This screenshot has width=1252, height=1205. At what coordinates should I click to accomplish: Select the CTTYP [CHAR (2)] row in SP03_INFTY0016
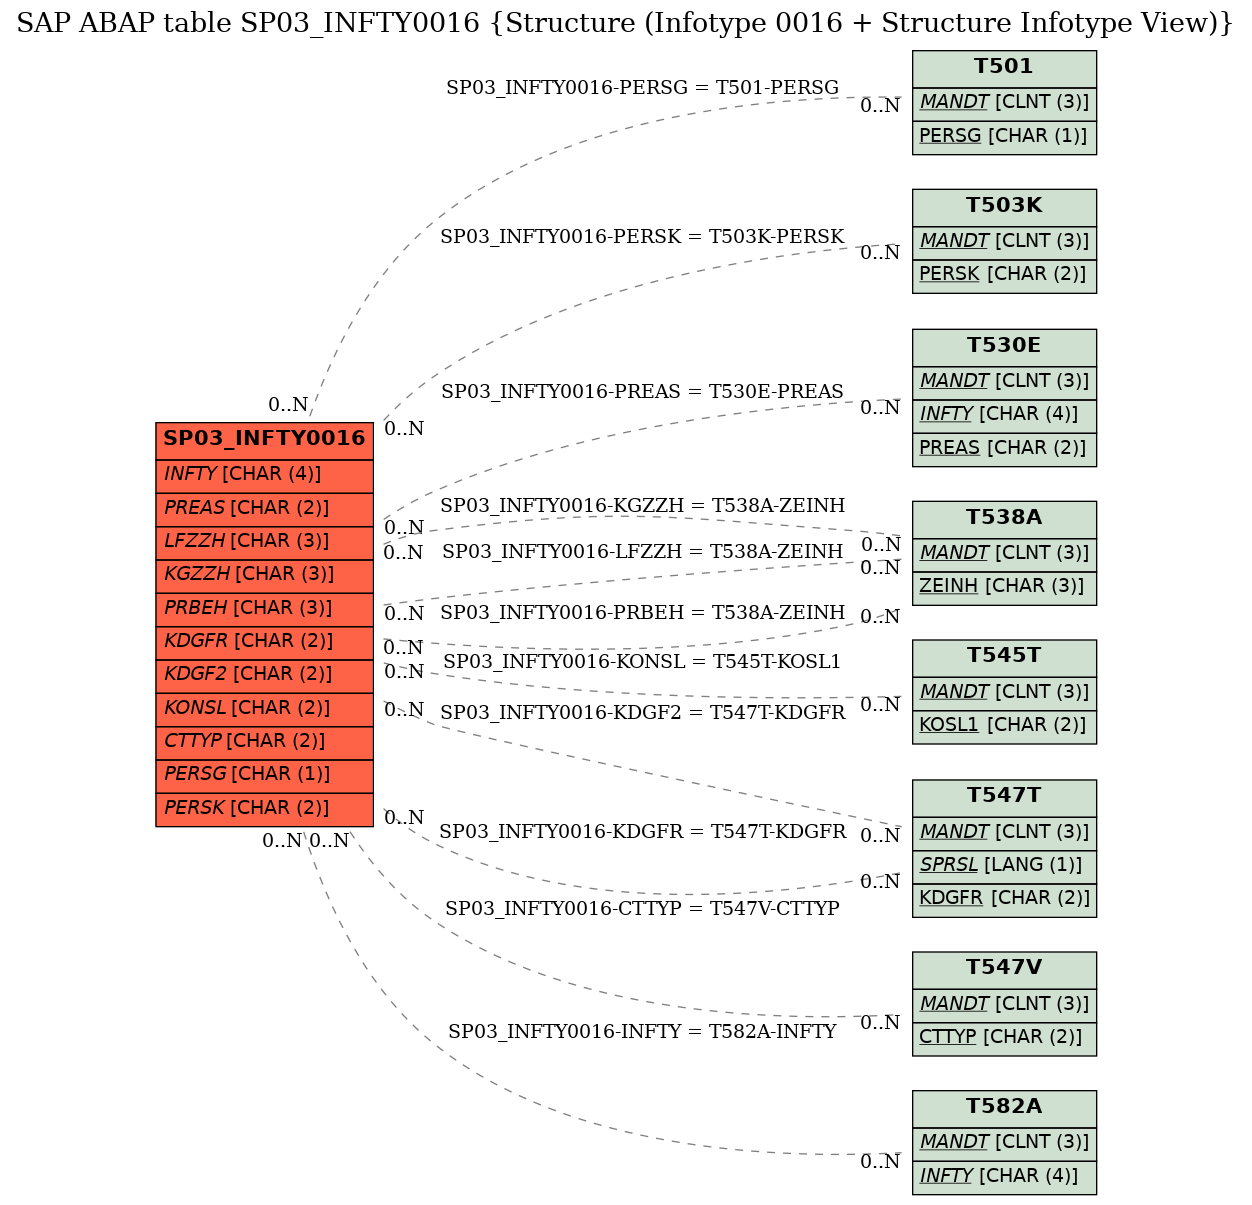pos(264,742)
